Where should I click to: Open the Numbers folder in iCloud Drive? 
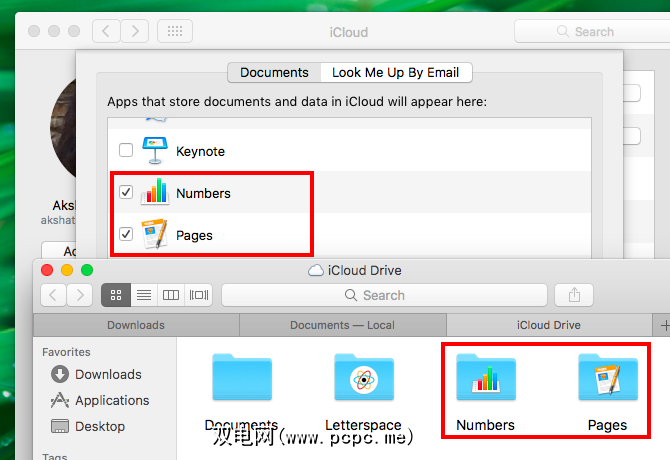(x=486, y=377)
